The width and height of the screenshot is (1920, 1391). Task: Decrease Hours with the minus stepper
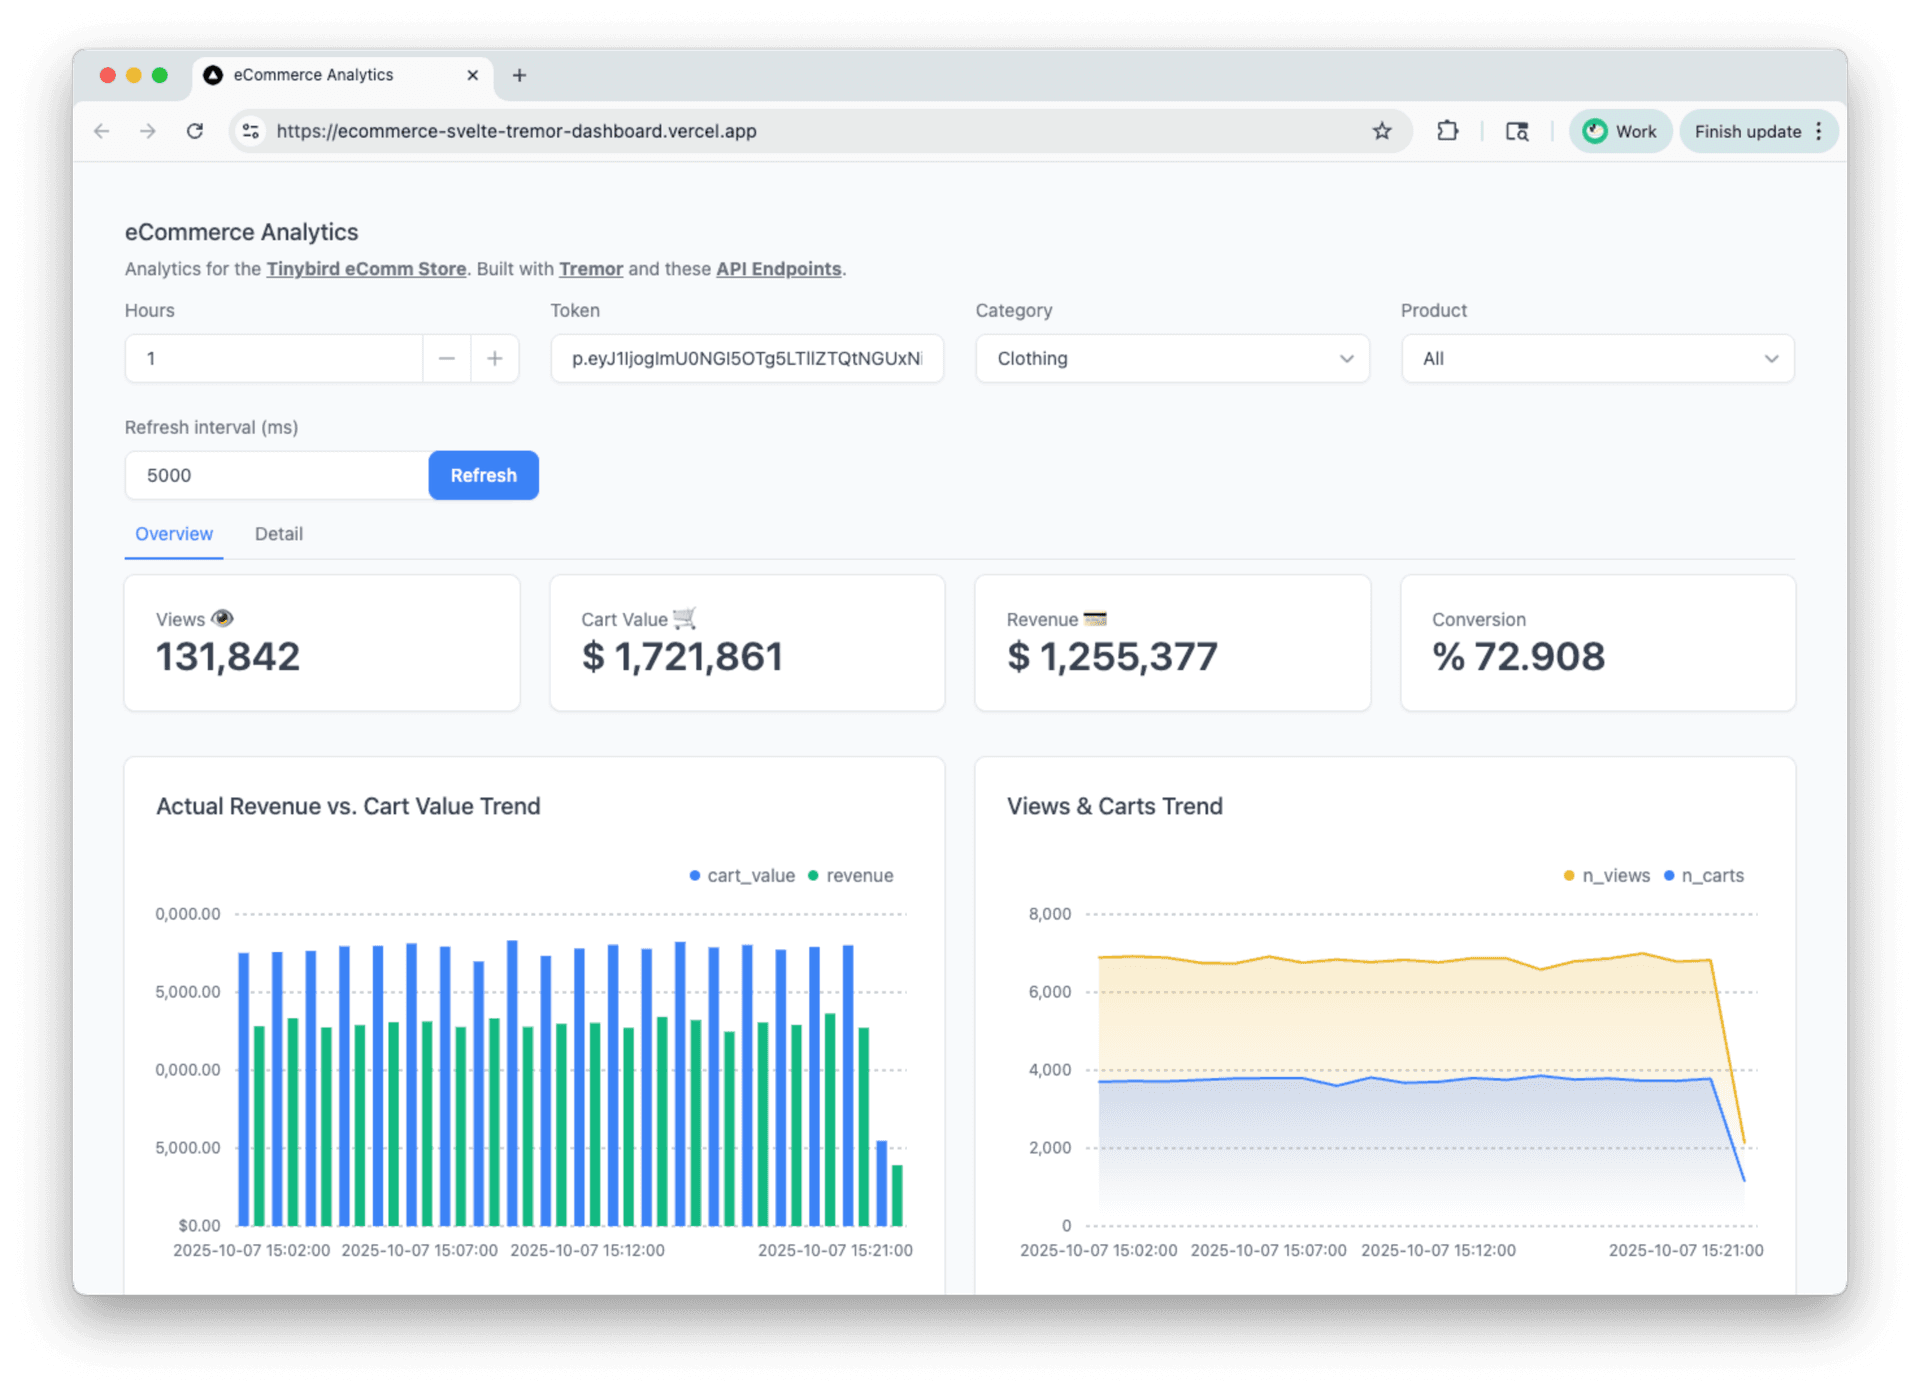[446, 358]
